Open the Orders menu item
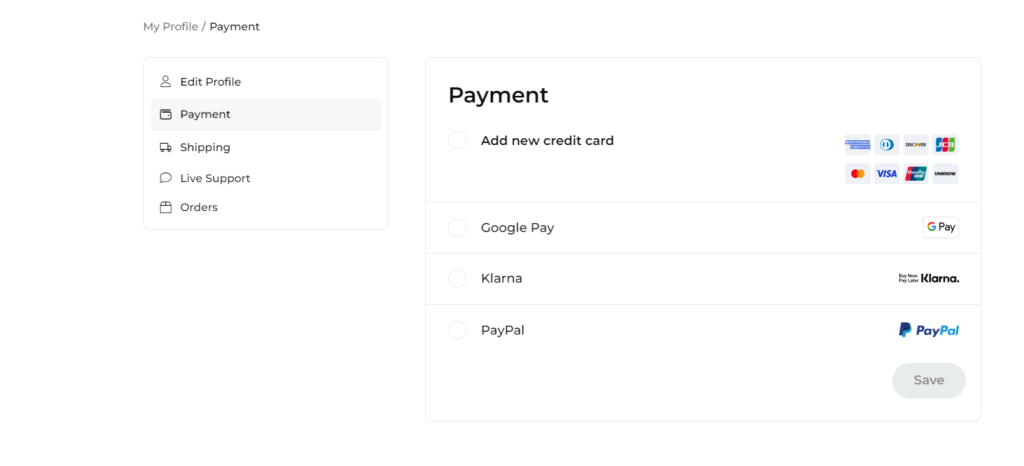Image resolution: width=1024 pixels, height=466 pixels. click(x=266, y=208)
